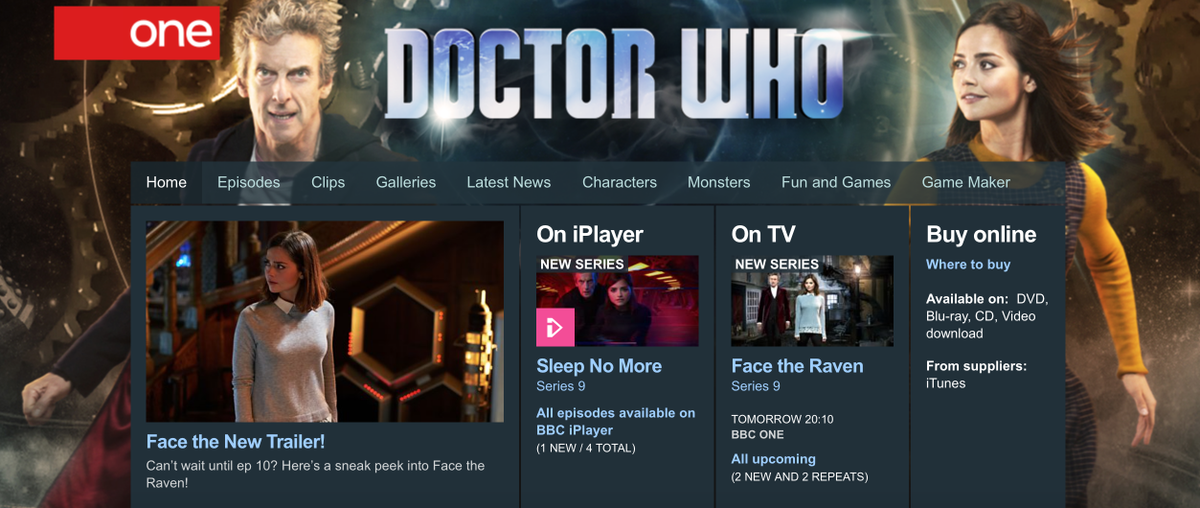The image size is (1200, 508).
Task: Click the Available on: DVD, Blu-ray text
Action: 987,316
